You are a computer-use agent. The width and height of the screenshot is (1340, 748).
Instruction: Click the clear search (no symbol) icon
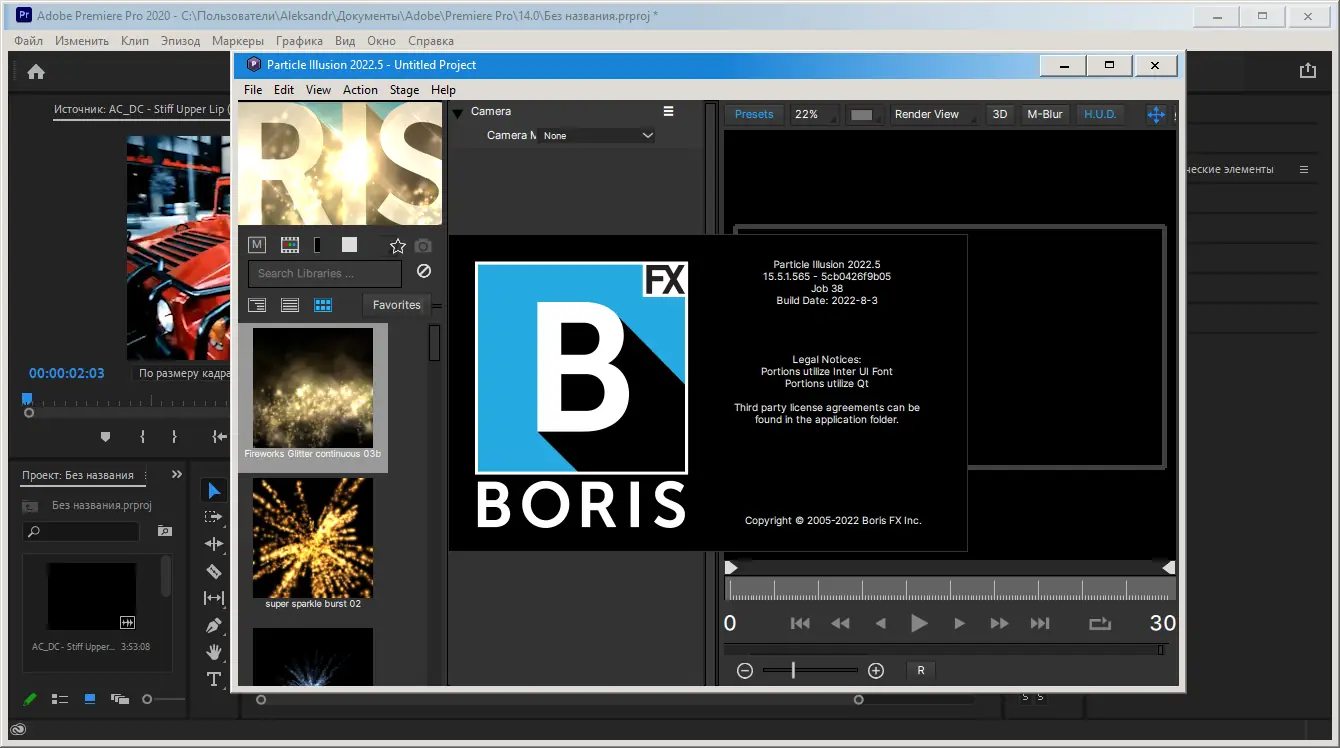pyautogui.click(x=424, y=271)
